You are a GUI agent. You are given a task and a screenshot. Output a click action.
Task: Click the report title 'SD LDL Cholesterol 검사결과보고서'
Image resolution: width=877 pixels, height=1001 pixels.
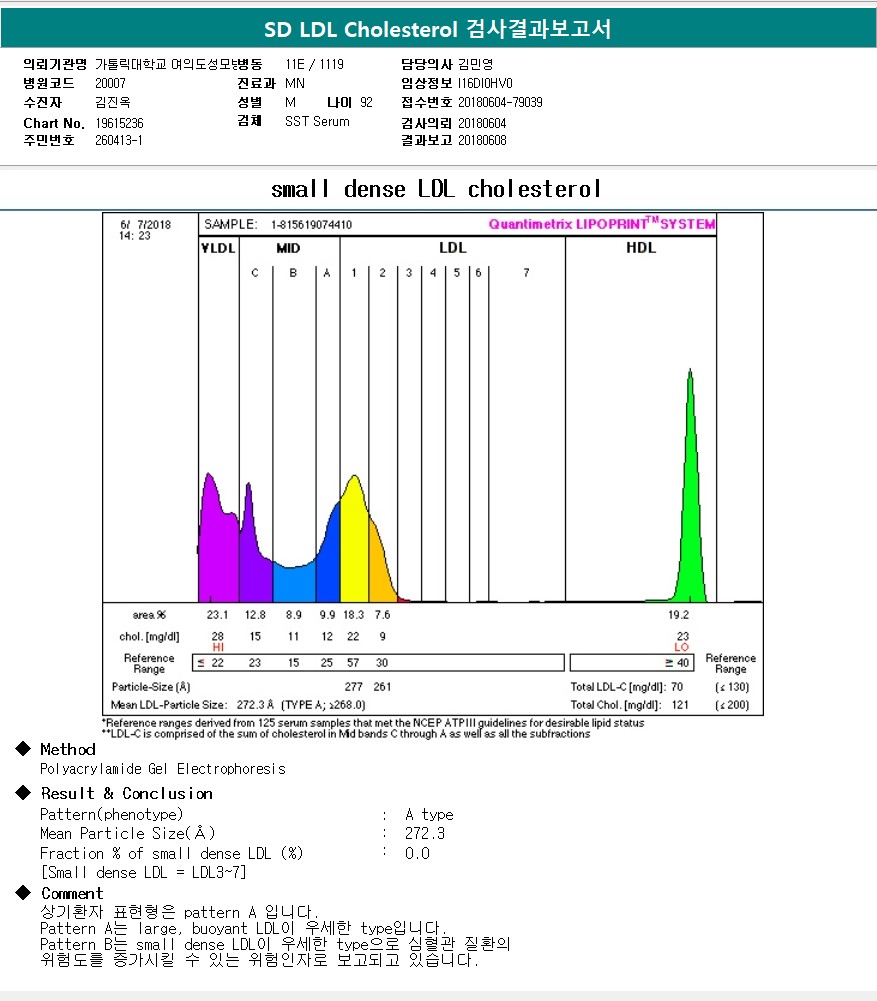[438, 29]
